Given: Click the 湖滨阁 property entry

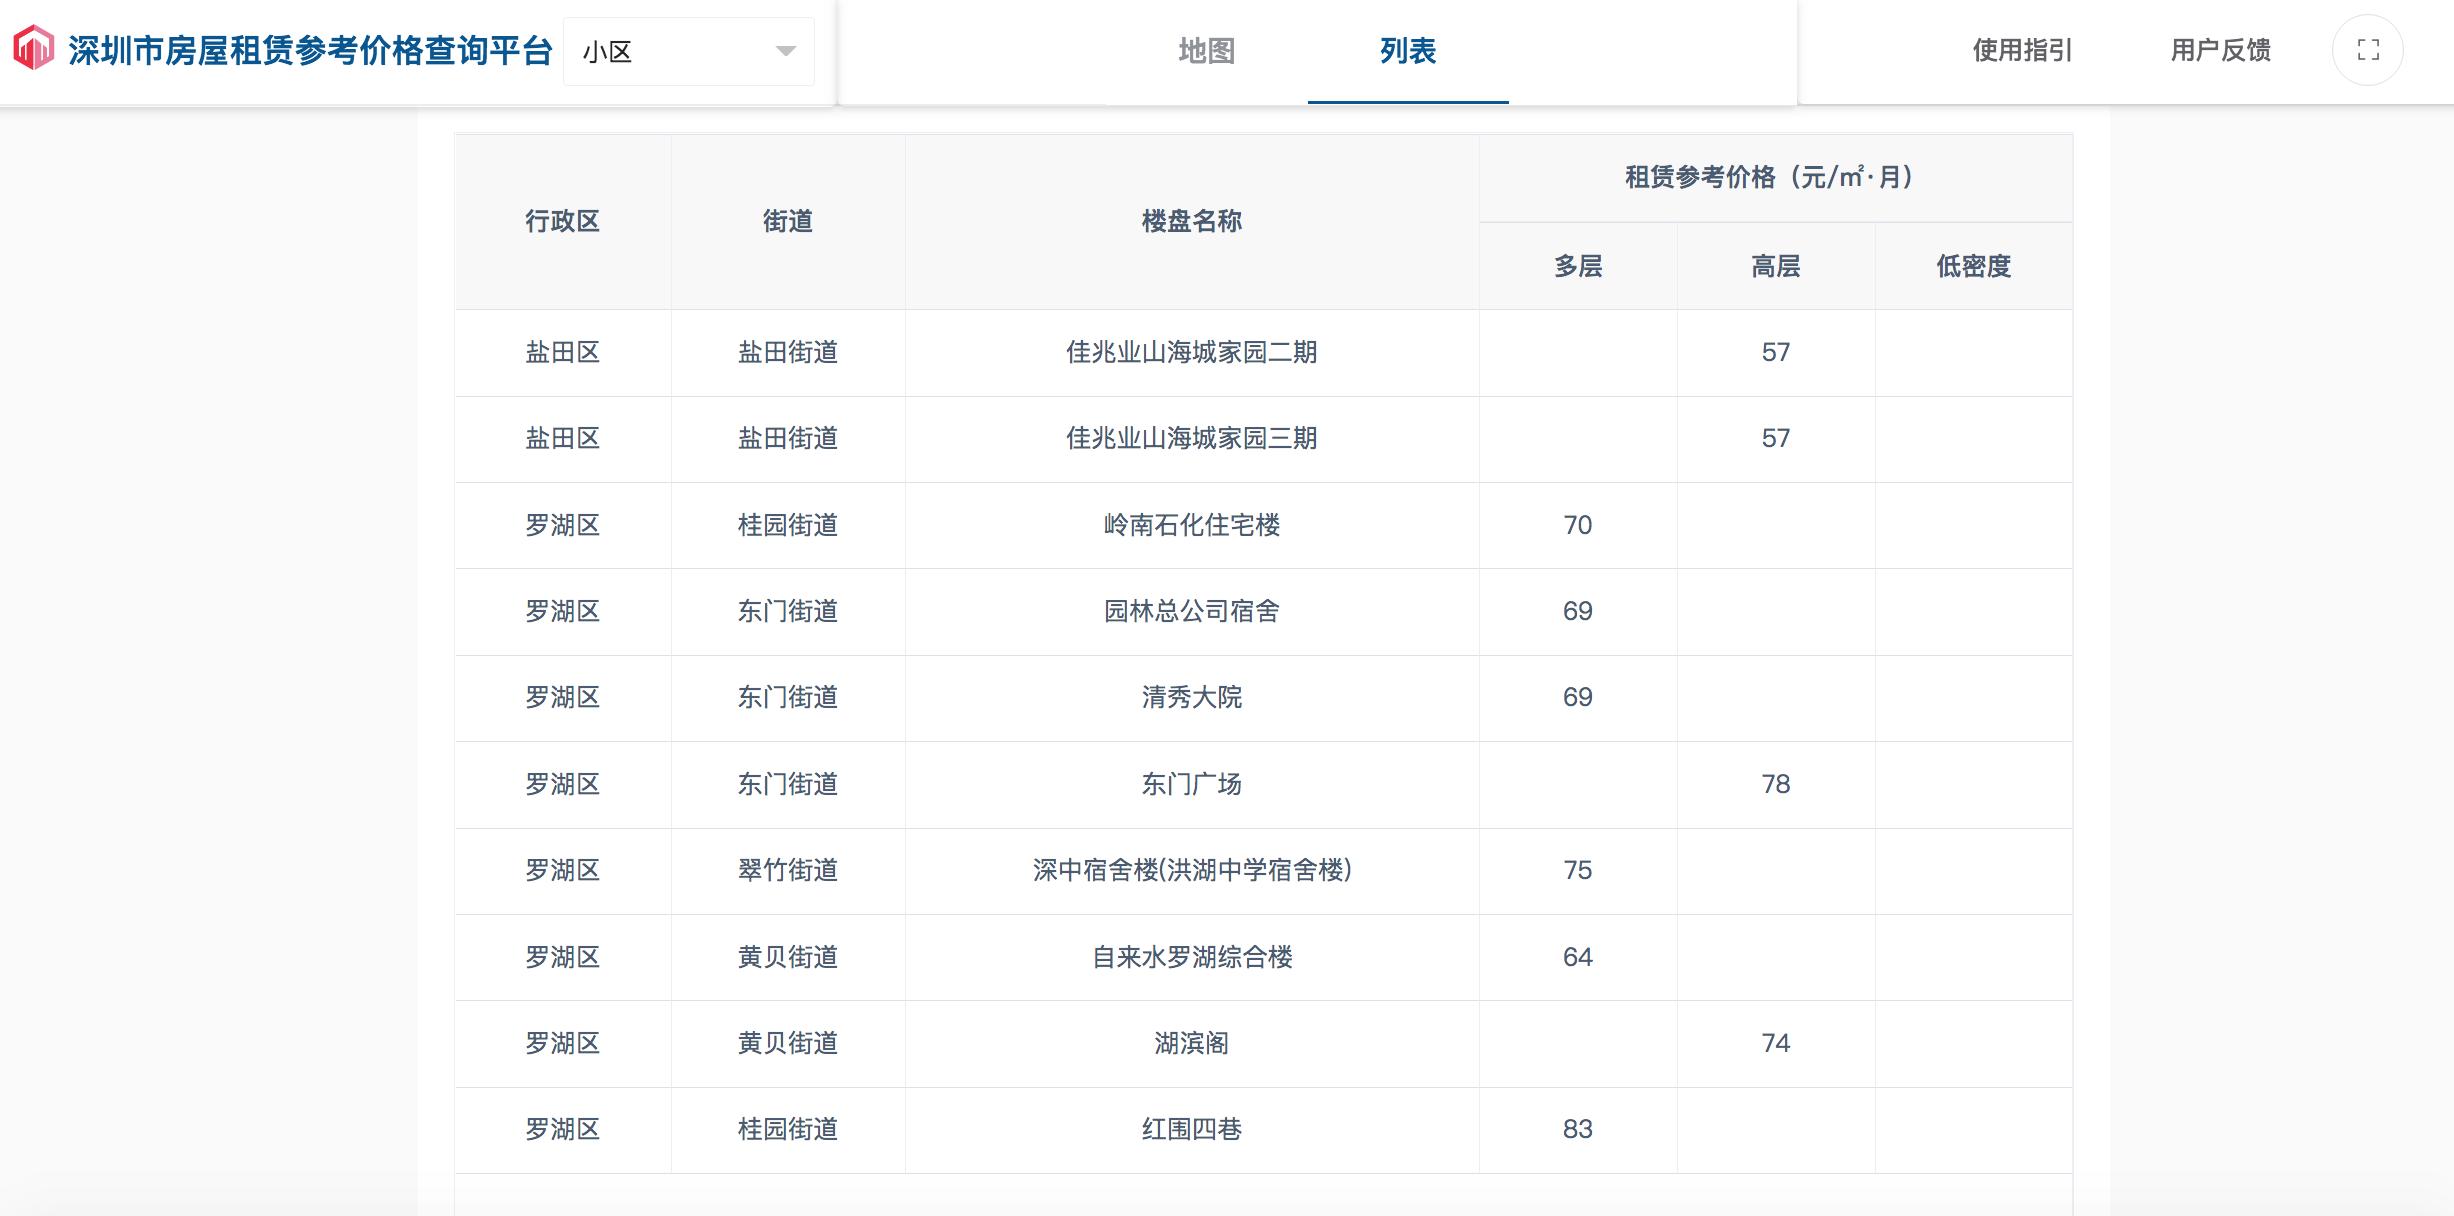Looking at the screenshot, I should pyautogui.click(x=1191, y=1043).
